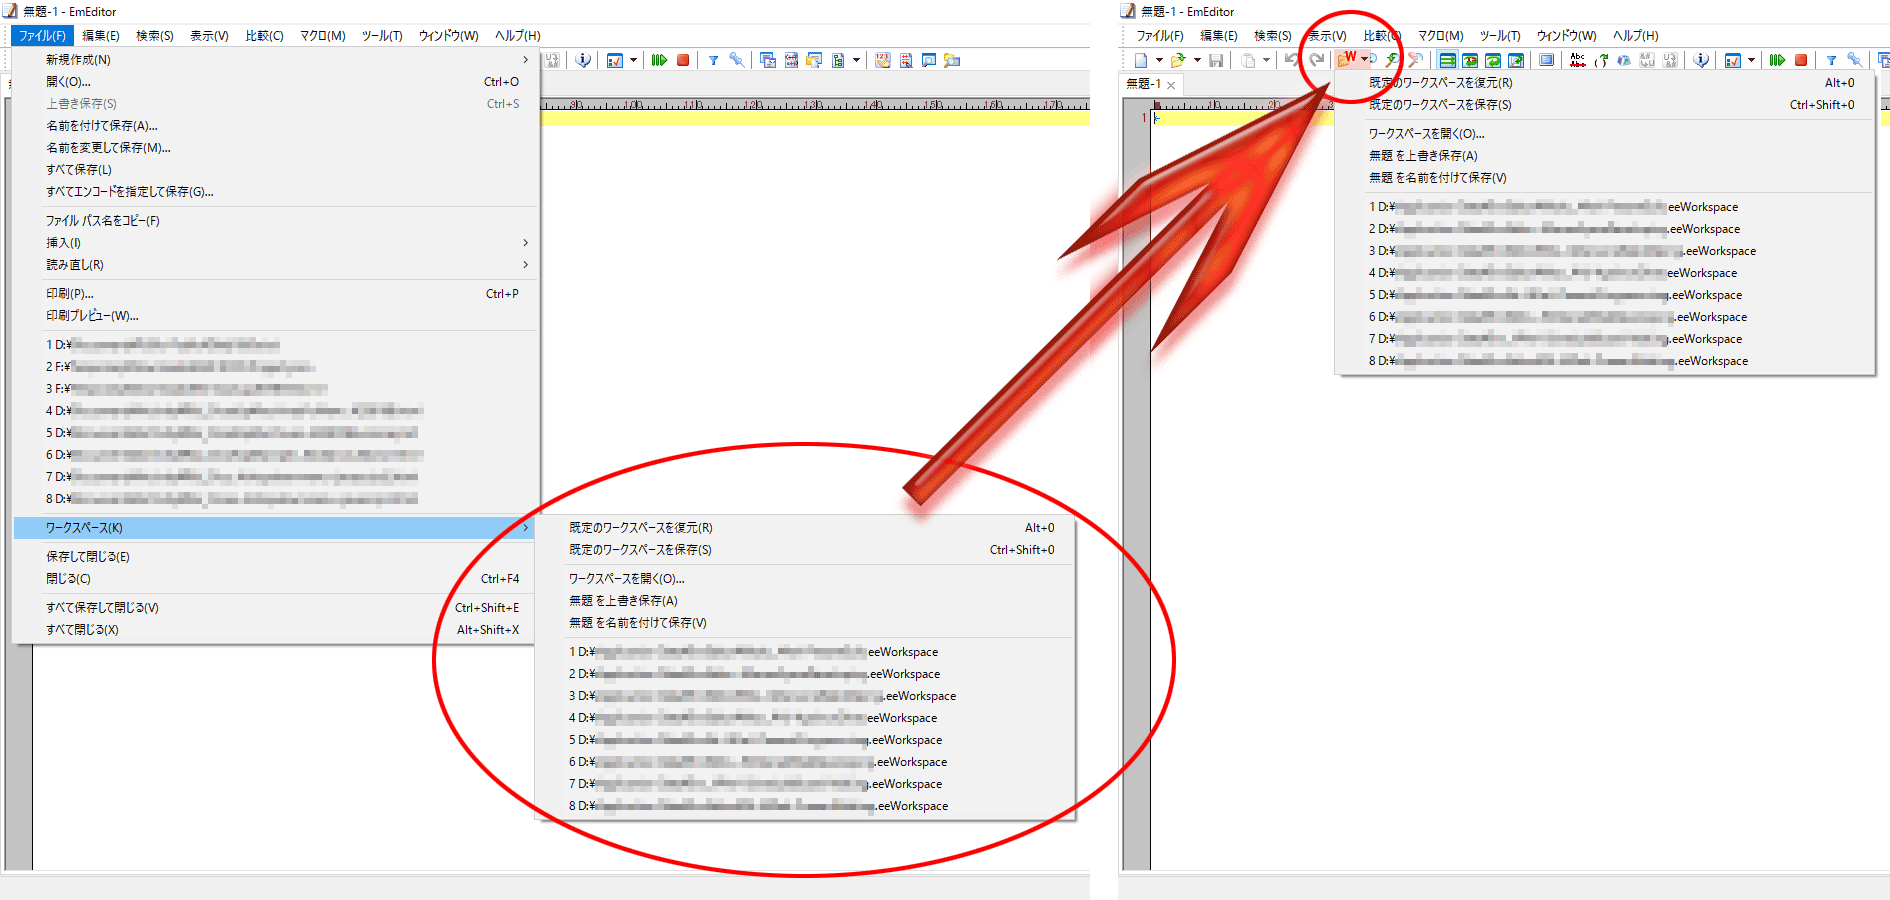The width and height of the screenshot is (1890, 900).
Task: Click 既定のワークスペースを復元(R) in left submenu
Action: pyautogui.click(x=641, y=527)
